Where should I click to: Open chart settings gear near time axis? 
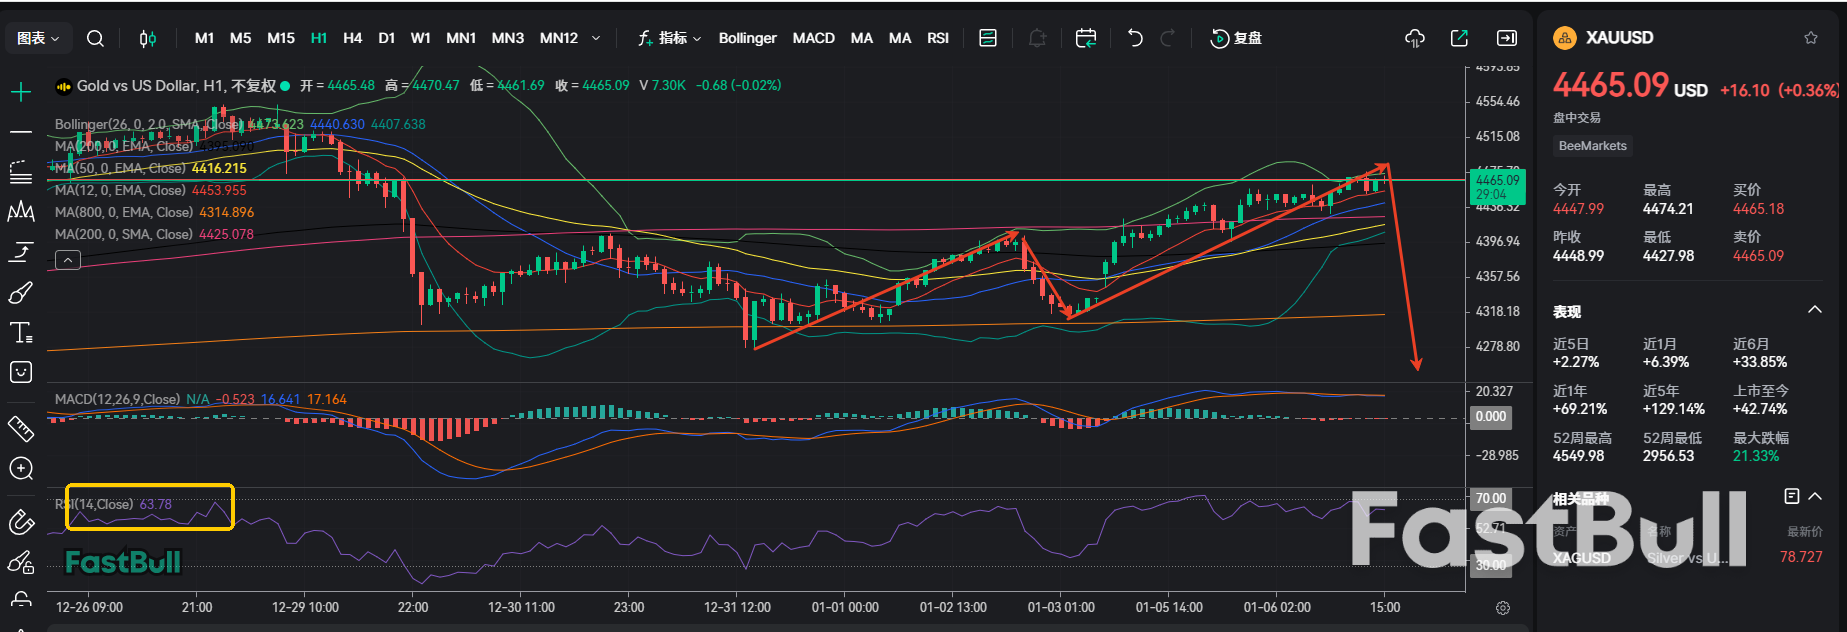[1502, 608]
